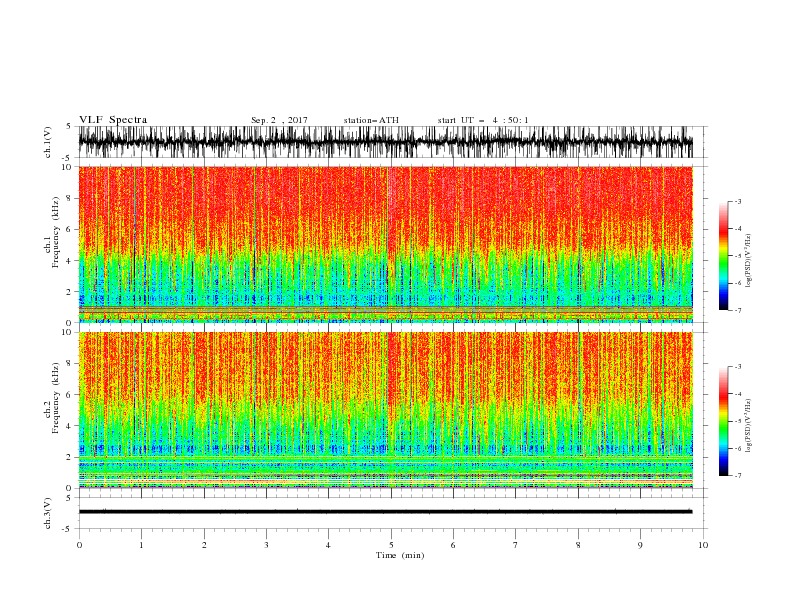The height and width of the screenshot is (612, 792).
Task: Click time axis tick label '8'
Action: tap(578, 545)
